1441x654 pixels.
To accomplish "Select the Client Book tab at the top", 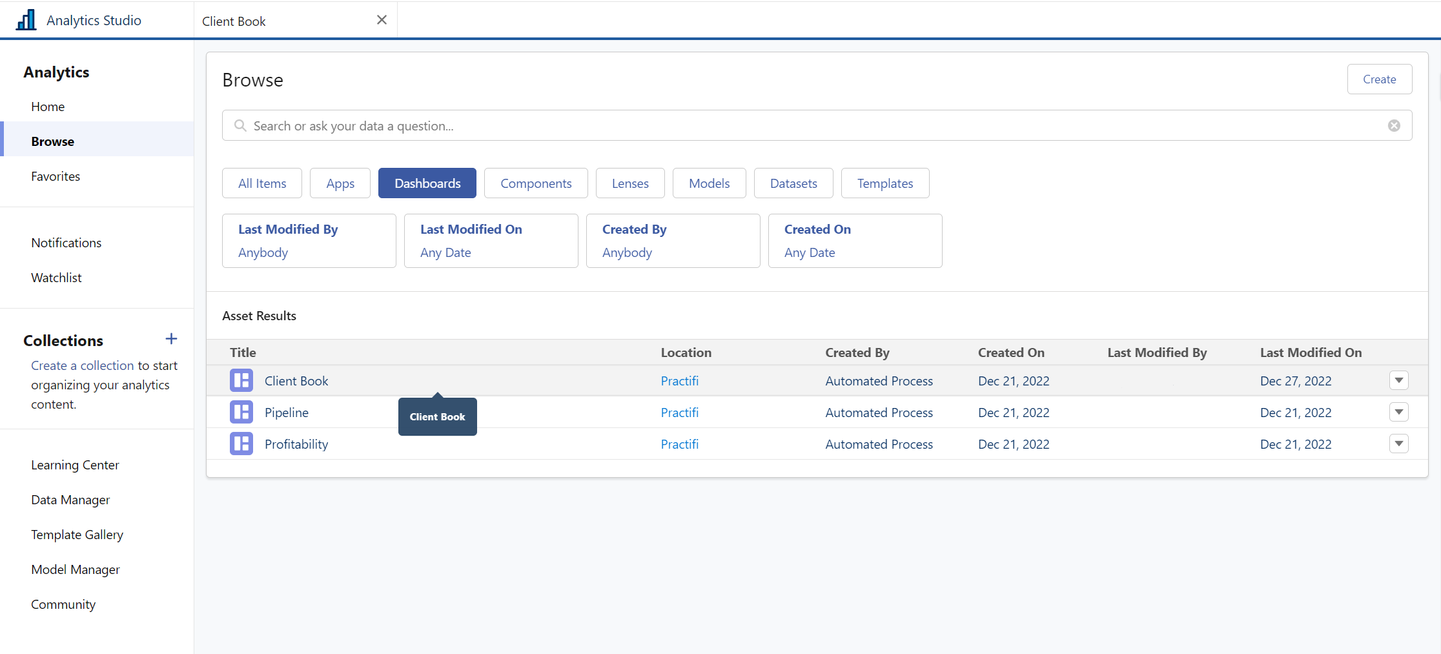I will coord(295,20).
